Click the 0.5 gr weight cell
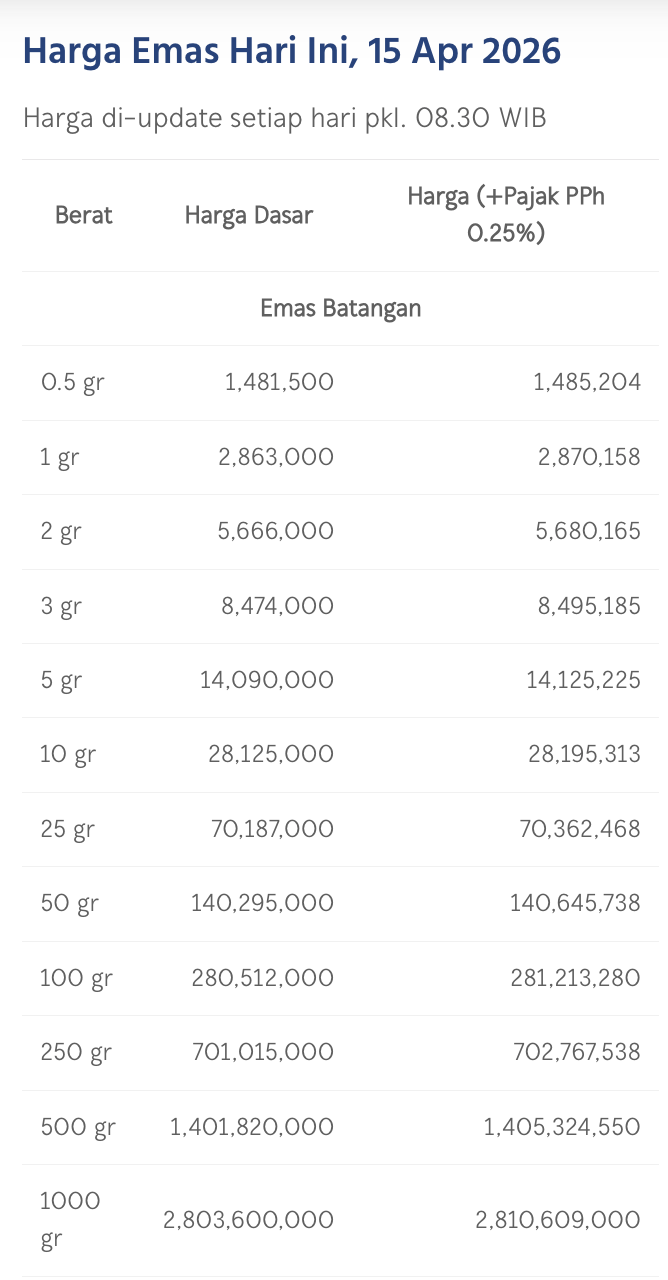 [x=72, y=382]
